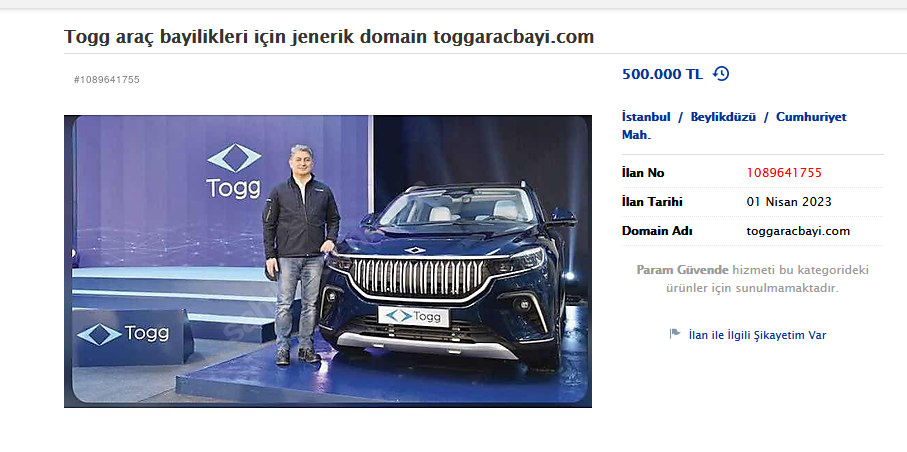The width and height of the screenshot is (907, 452).
Task: Click the listing date 01 Nisan 2023
Action: tap(789, 202)
